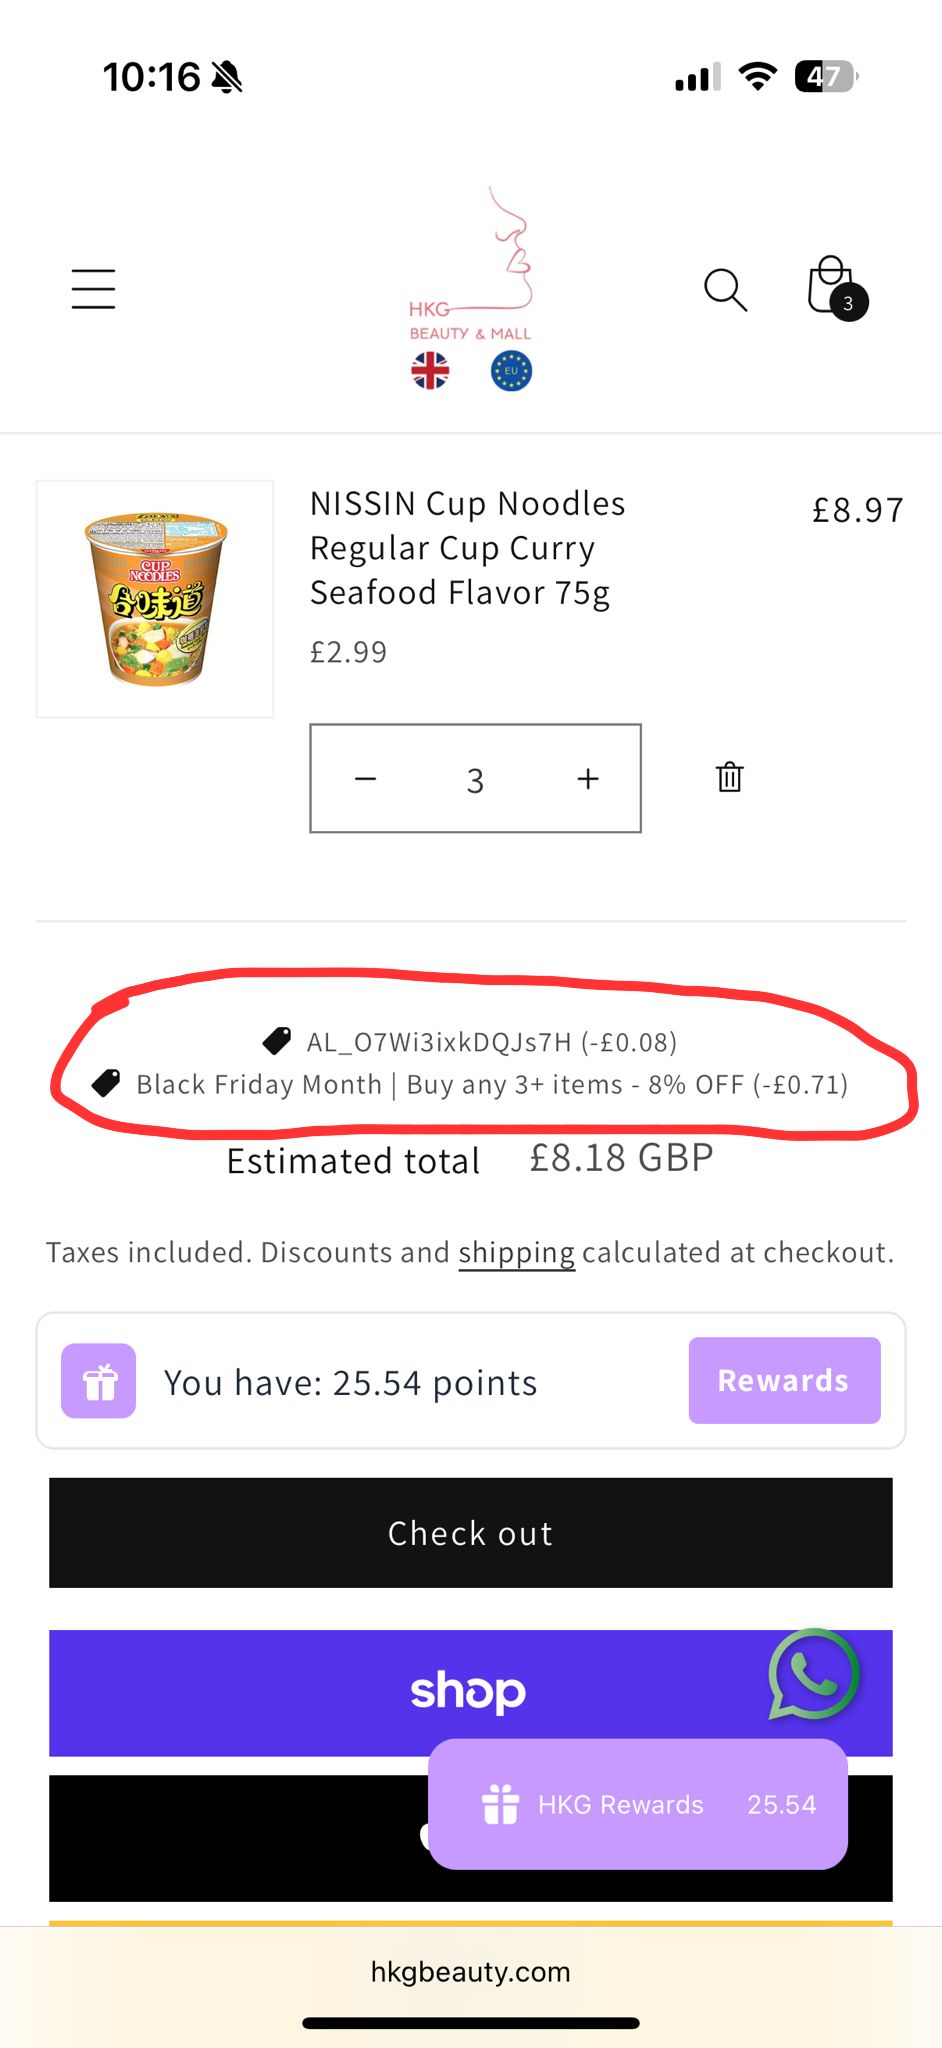
Task: Tap the search magnifier icon
Action: pos(725,290)
